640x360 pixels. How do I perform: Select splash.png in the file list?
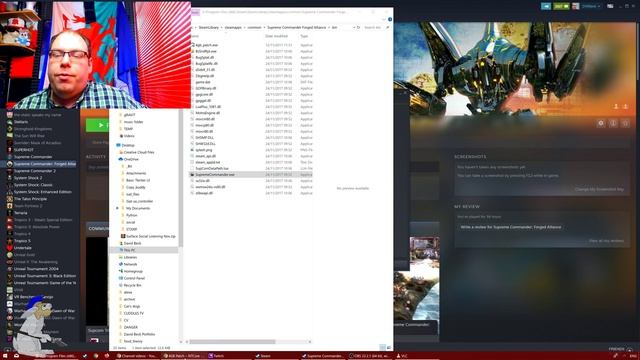click(204, 150)
